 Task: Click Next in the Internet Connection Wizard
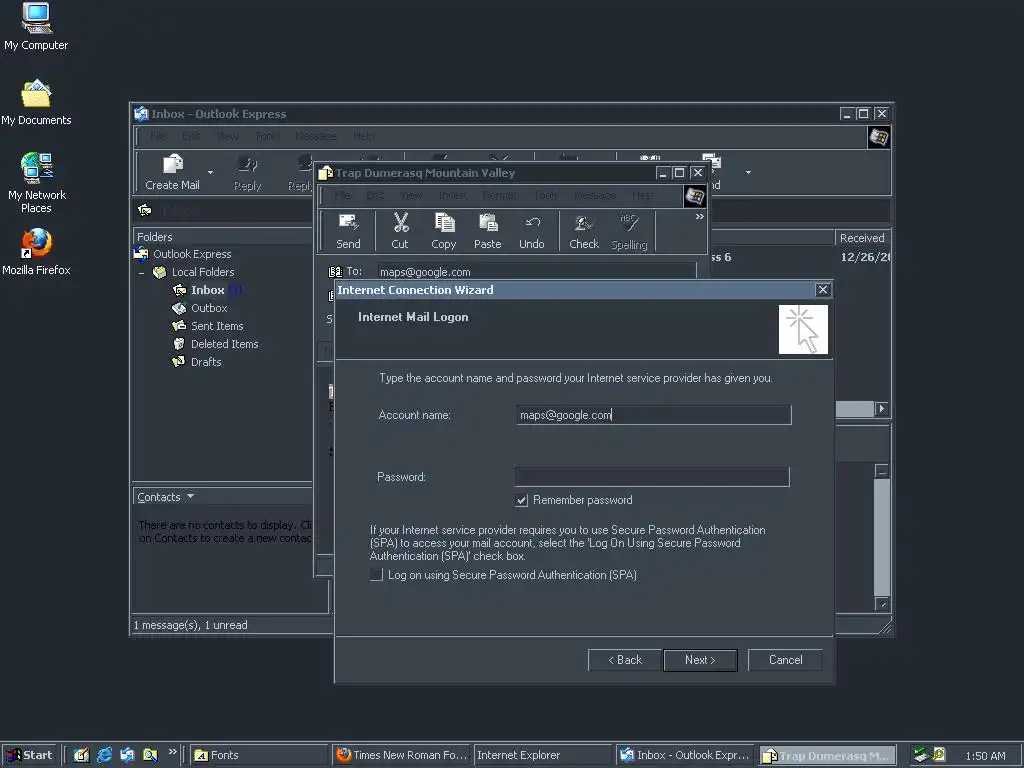700,660
